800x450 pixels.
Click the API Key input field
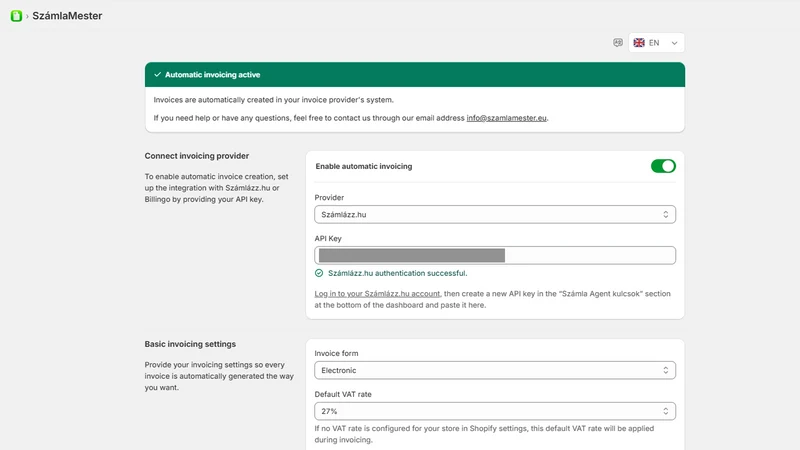(495, 255)
